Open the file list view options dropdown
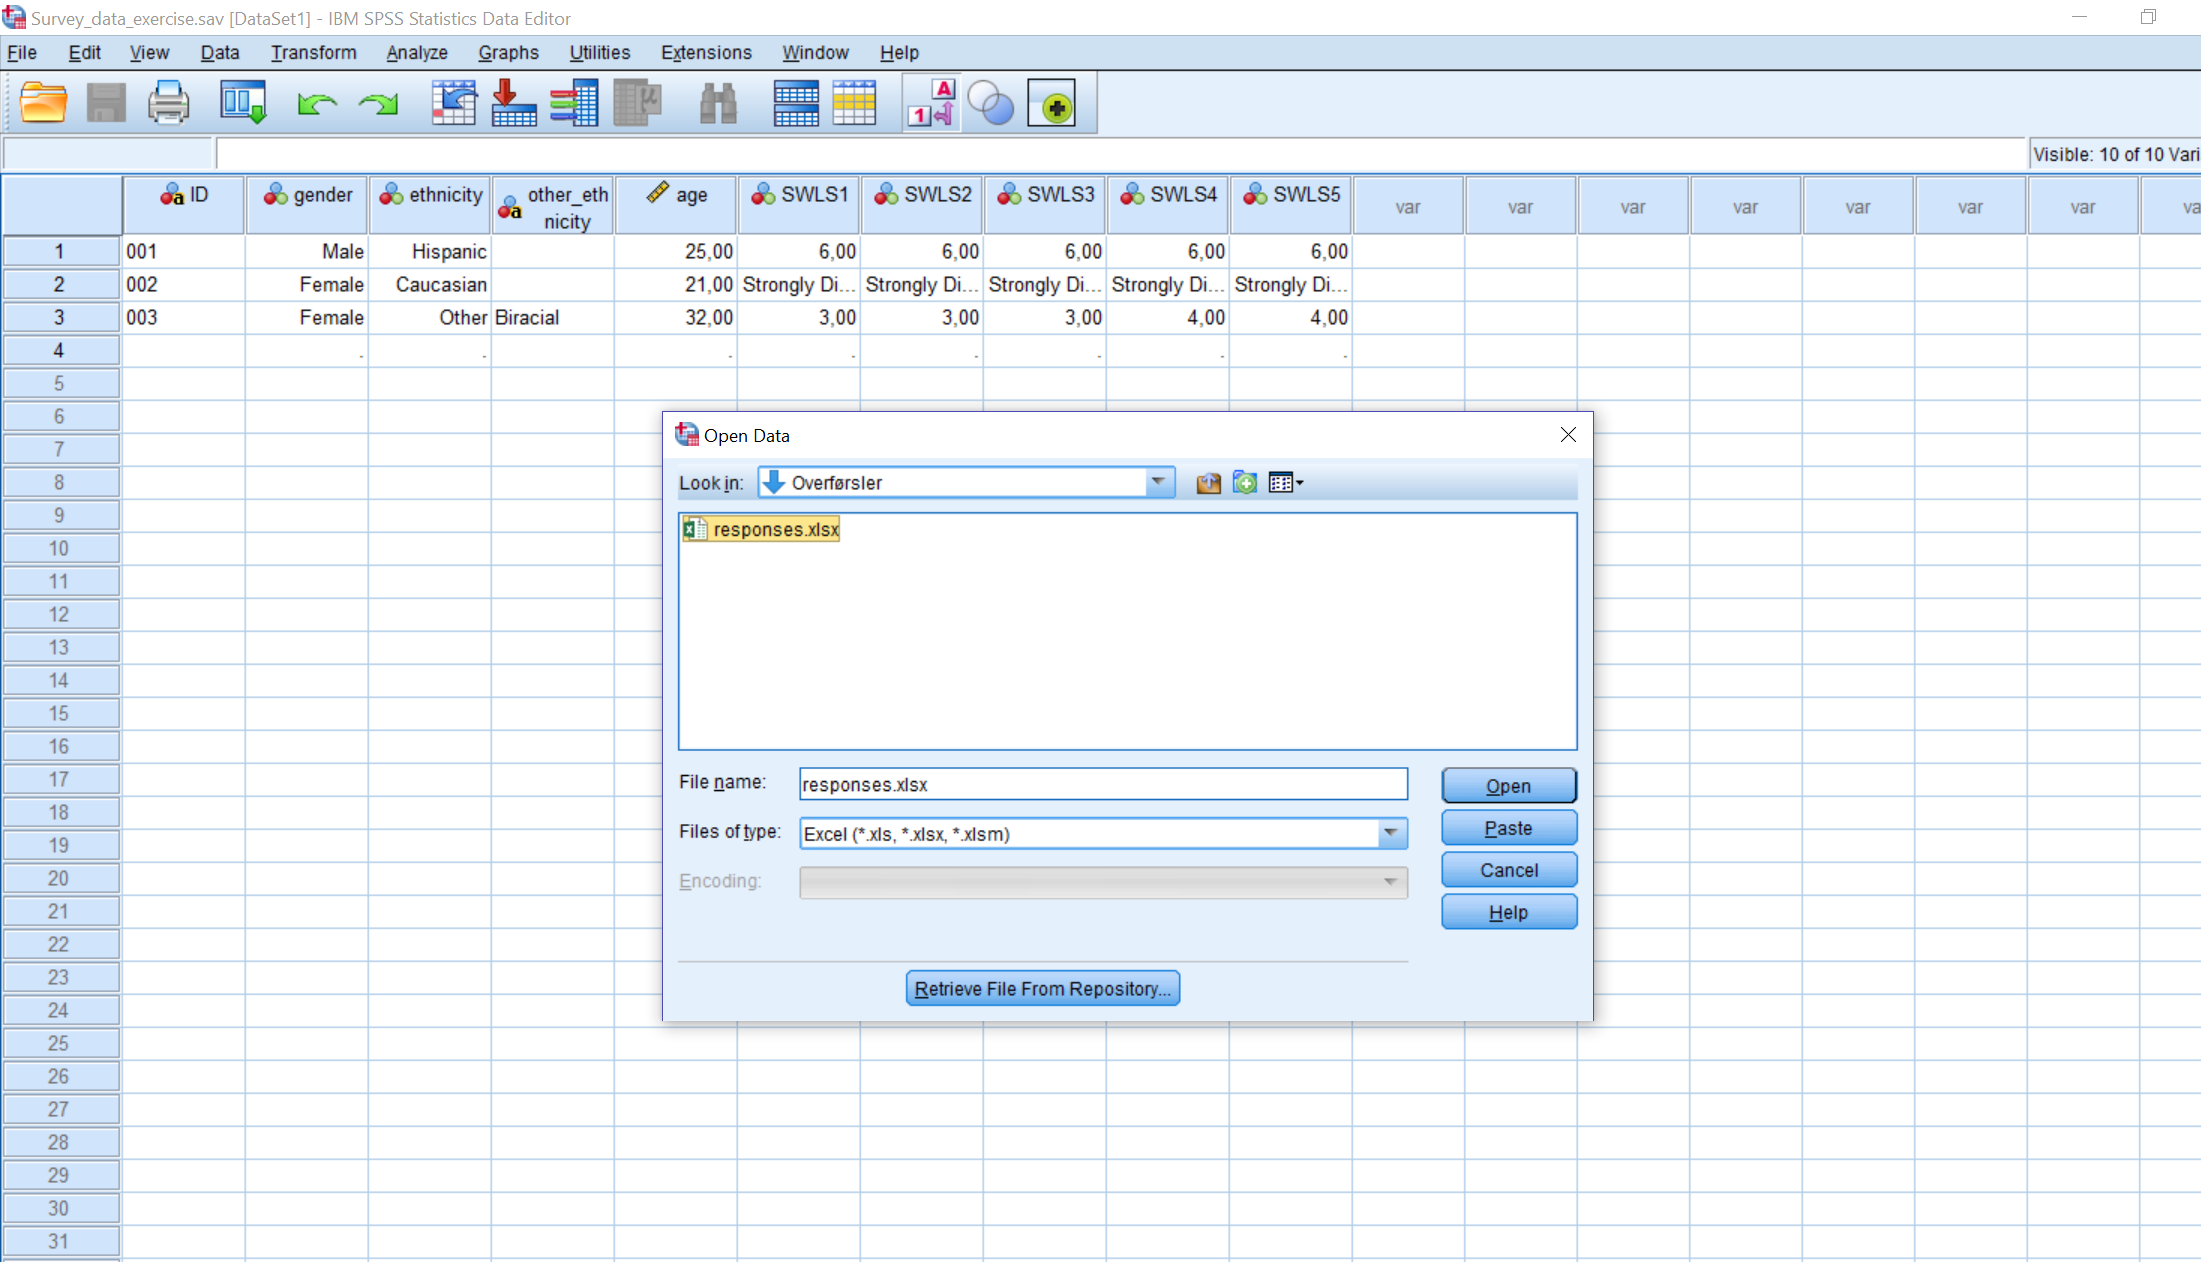Screen dimensions: 2201x1262 click(x=1286, y=483)
